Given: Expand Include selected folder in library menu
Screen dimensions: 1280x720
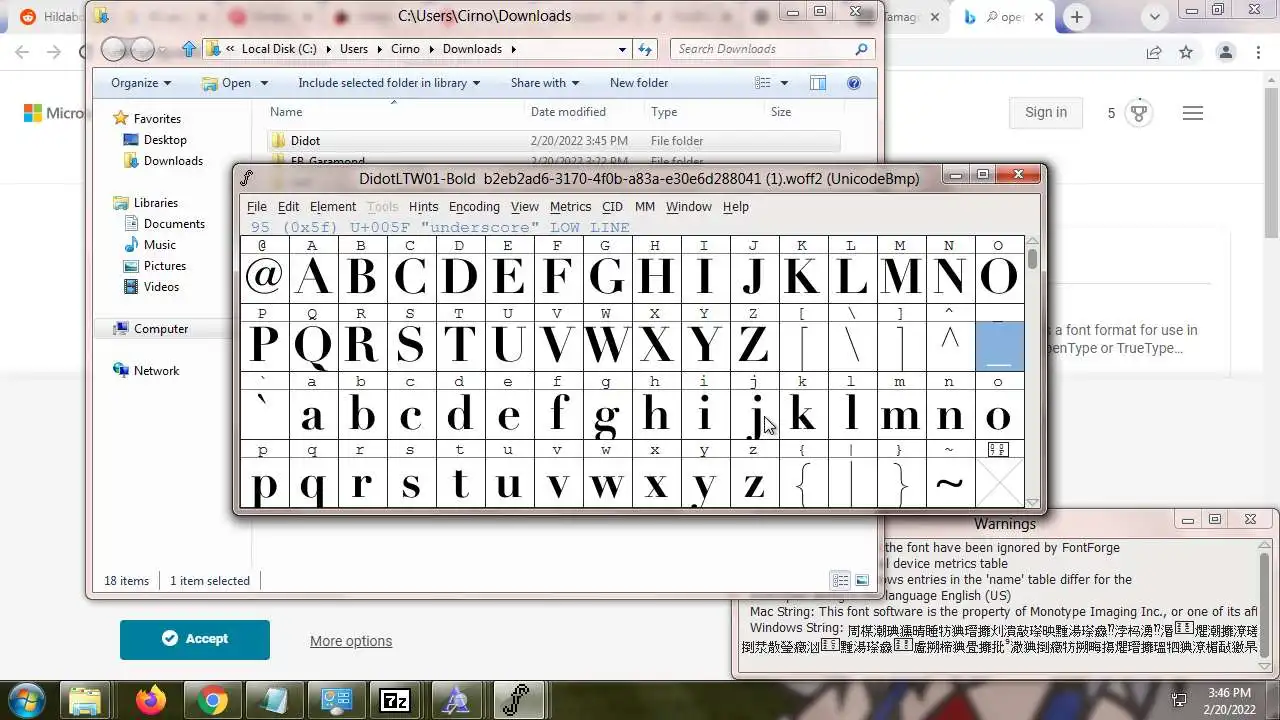Looking at the screenshot, I should pos(389,83).
